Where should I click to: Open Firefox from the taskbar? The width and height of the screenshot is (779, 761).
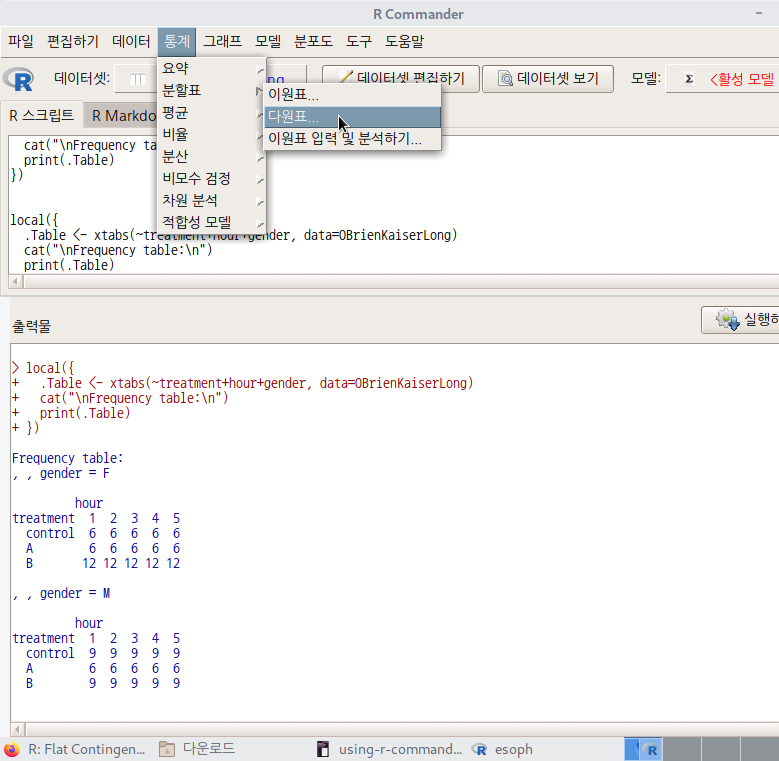tap(11, 749)
